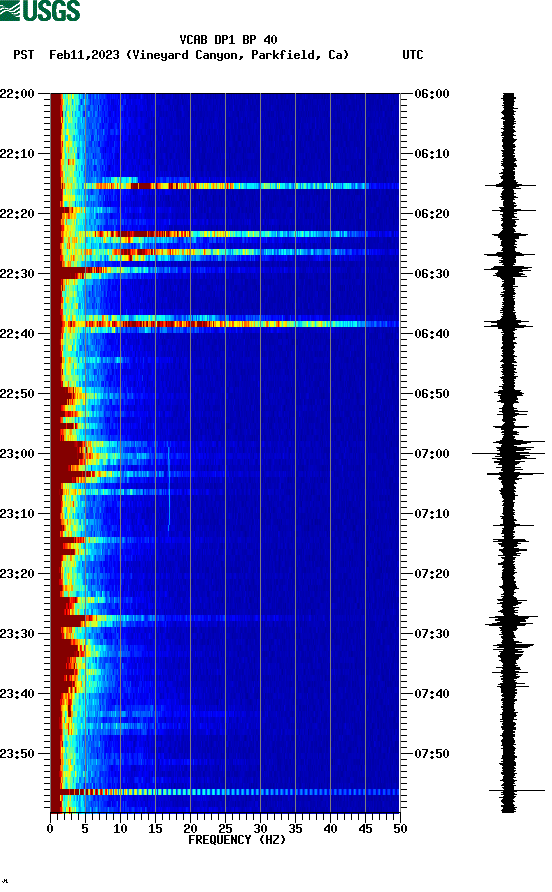The image size is (552, 892).
Task: Click the 06:10 UTC time label
Action: click(x=432, y=154)
